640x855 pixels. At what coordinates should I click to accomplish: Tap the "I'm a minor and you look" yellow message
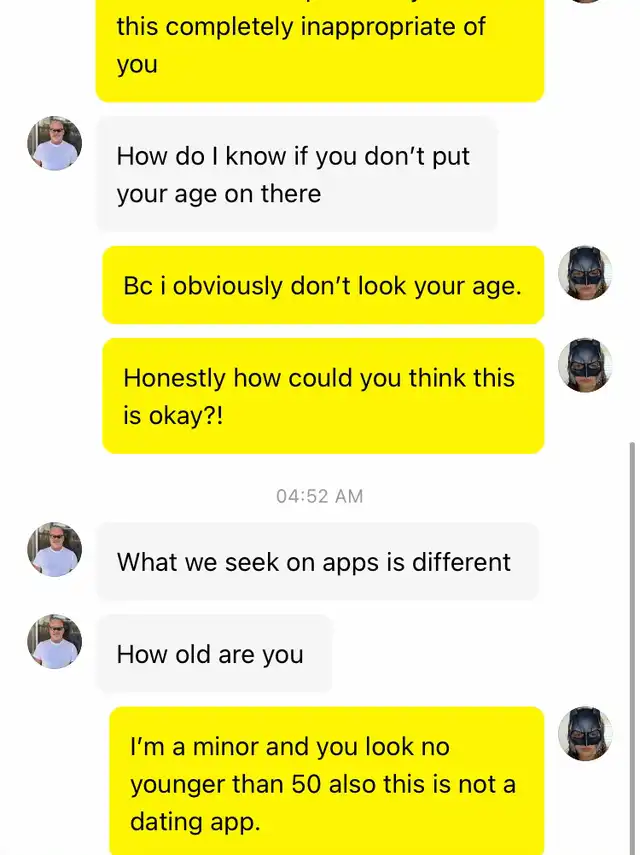(326, 783)
